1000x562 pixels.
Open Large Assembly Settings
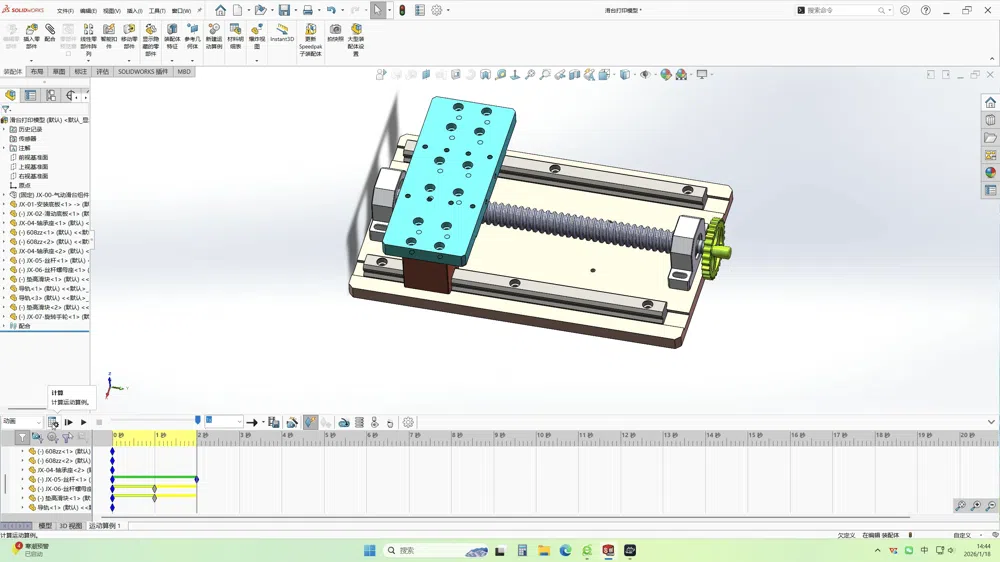(356, 29)
